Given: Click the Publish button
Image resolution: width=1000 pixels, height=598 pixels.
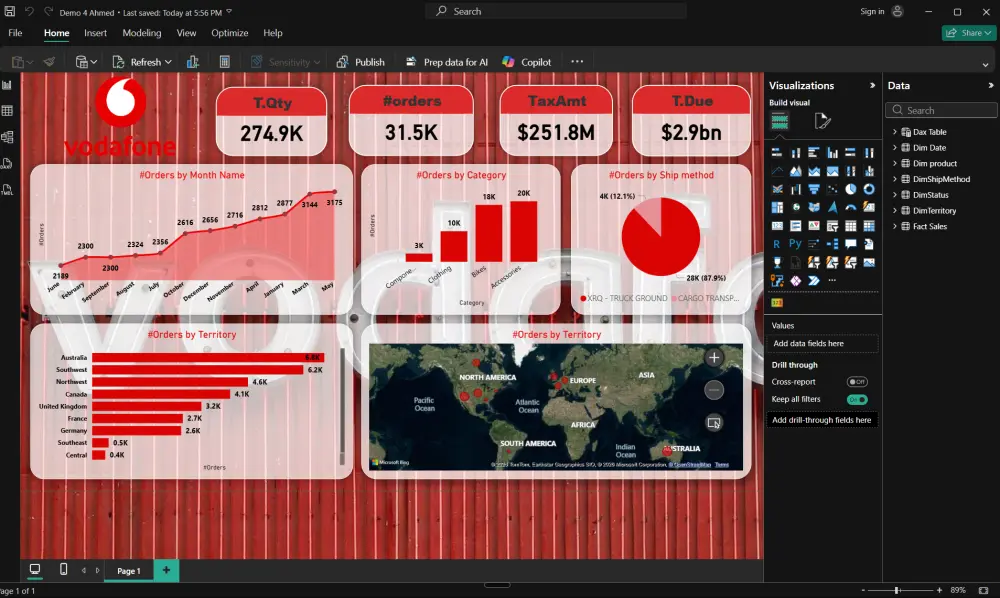Looking at the screenshot, I should tap(360, 62).
